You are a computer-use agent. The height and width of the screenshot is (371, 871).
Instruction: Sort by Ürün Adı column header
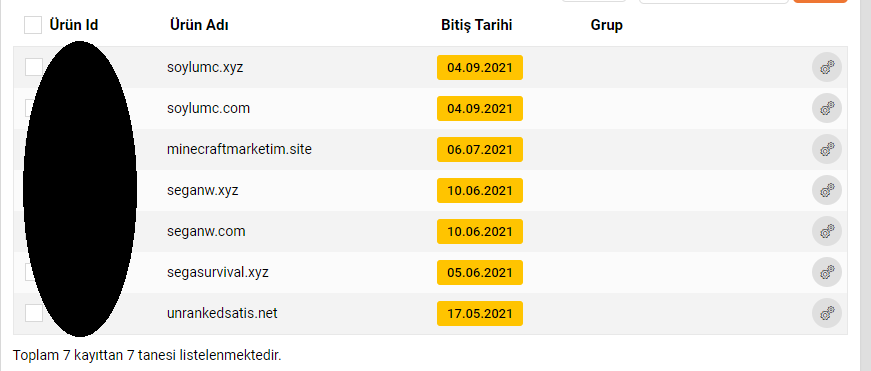point(199,25)
